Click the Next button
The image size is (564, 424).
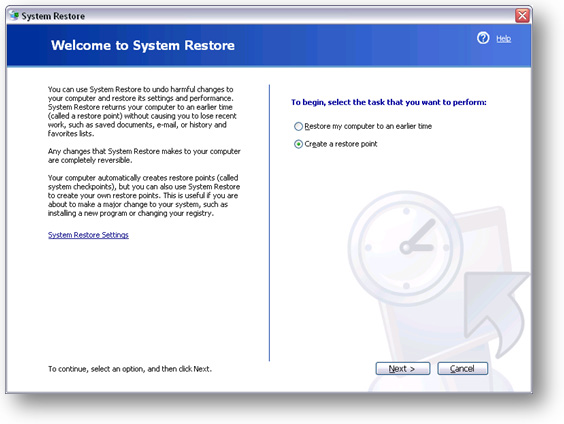pos(402,369)
